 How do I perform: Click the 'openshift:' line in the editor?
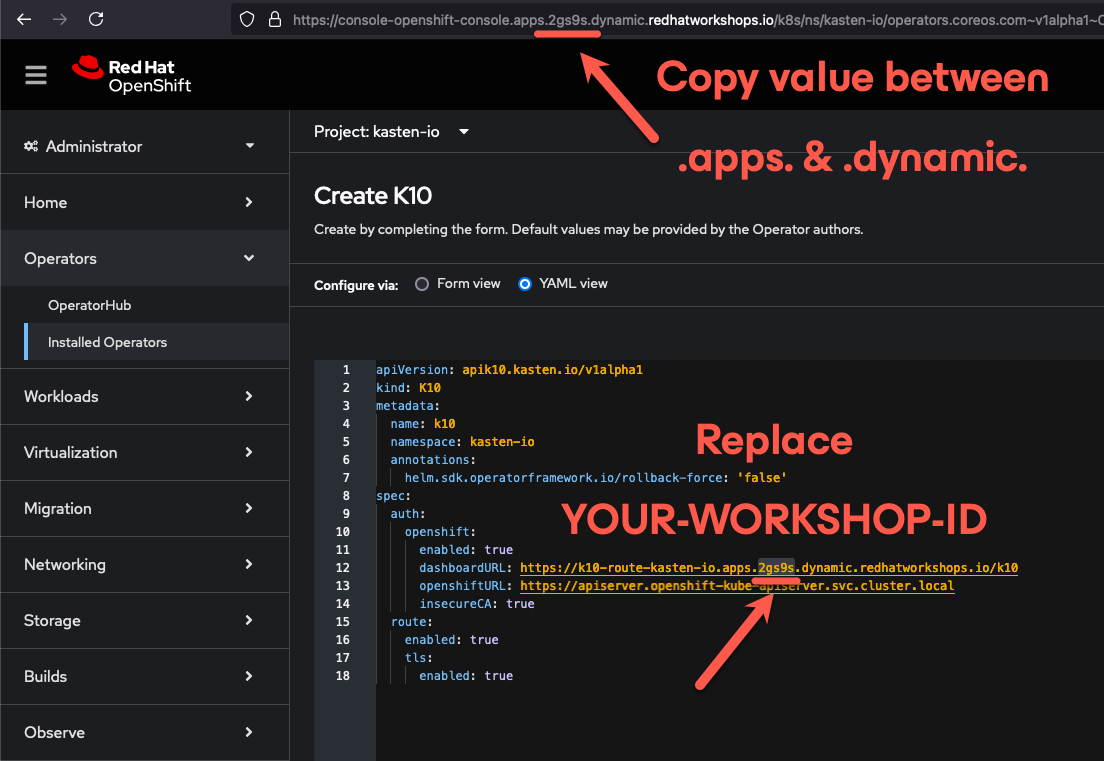[x=440, y=532]
